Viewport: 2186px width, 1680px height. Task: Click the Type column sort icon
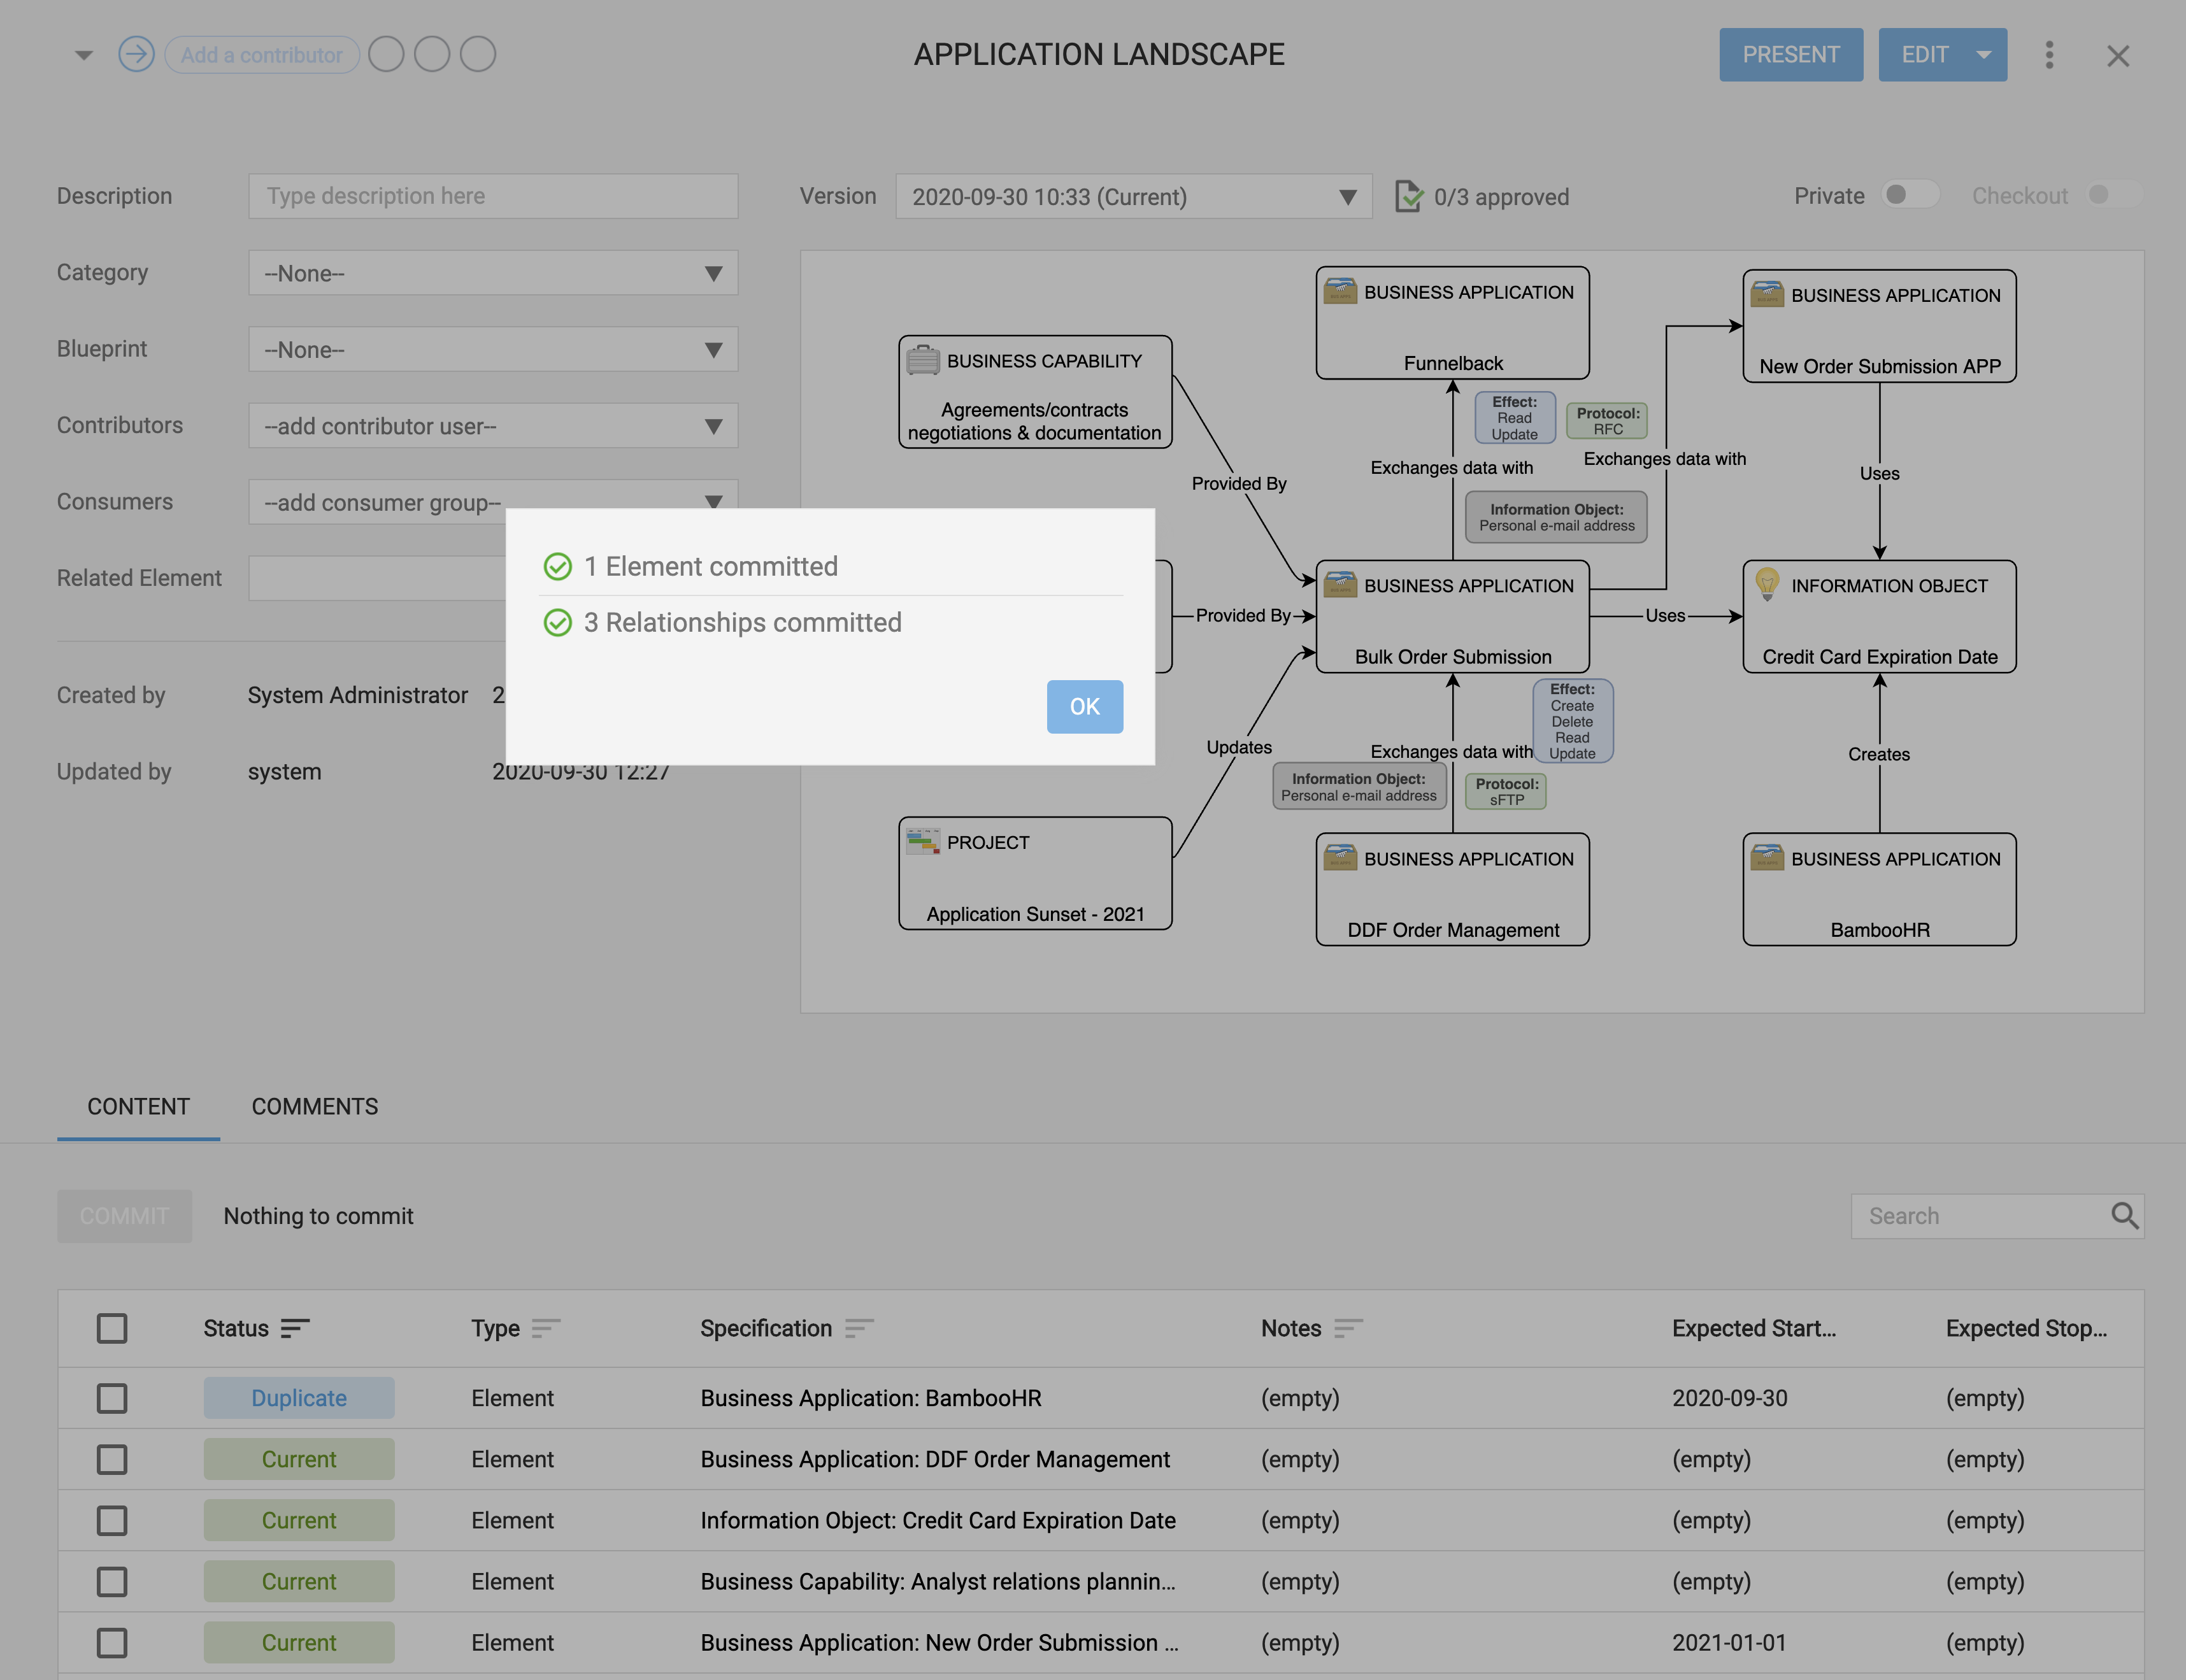tap(545, 1328)
